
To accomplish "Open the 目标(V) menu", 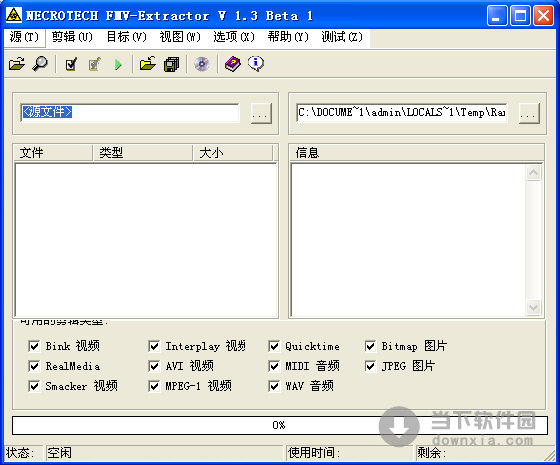I will click(x=126, y=37).
